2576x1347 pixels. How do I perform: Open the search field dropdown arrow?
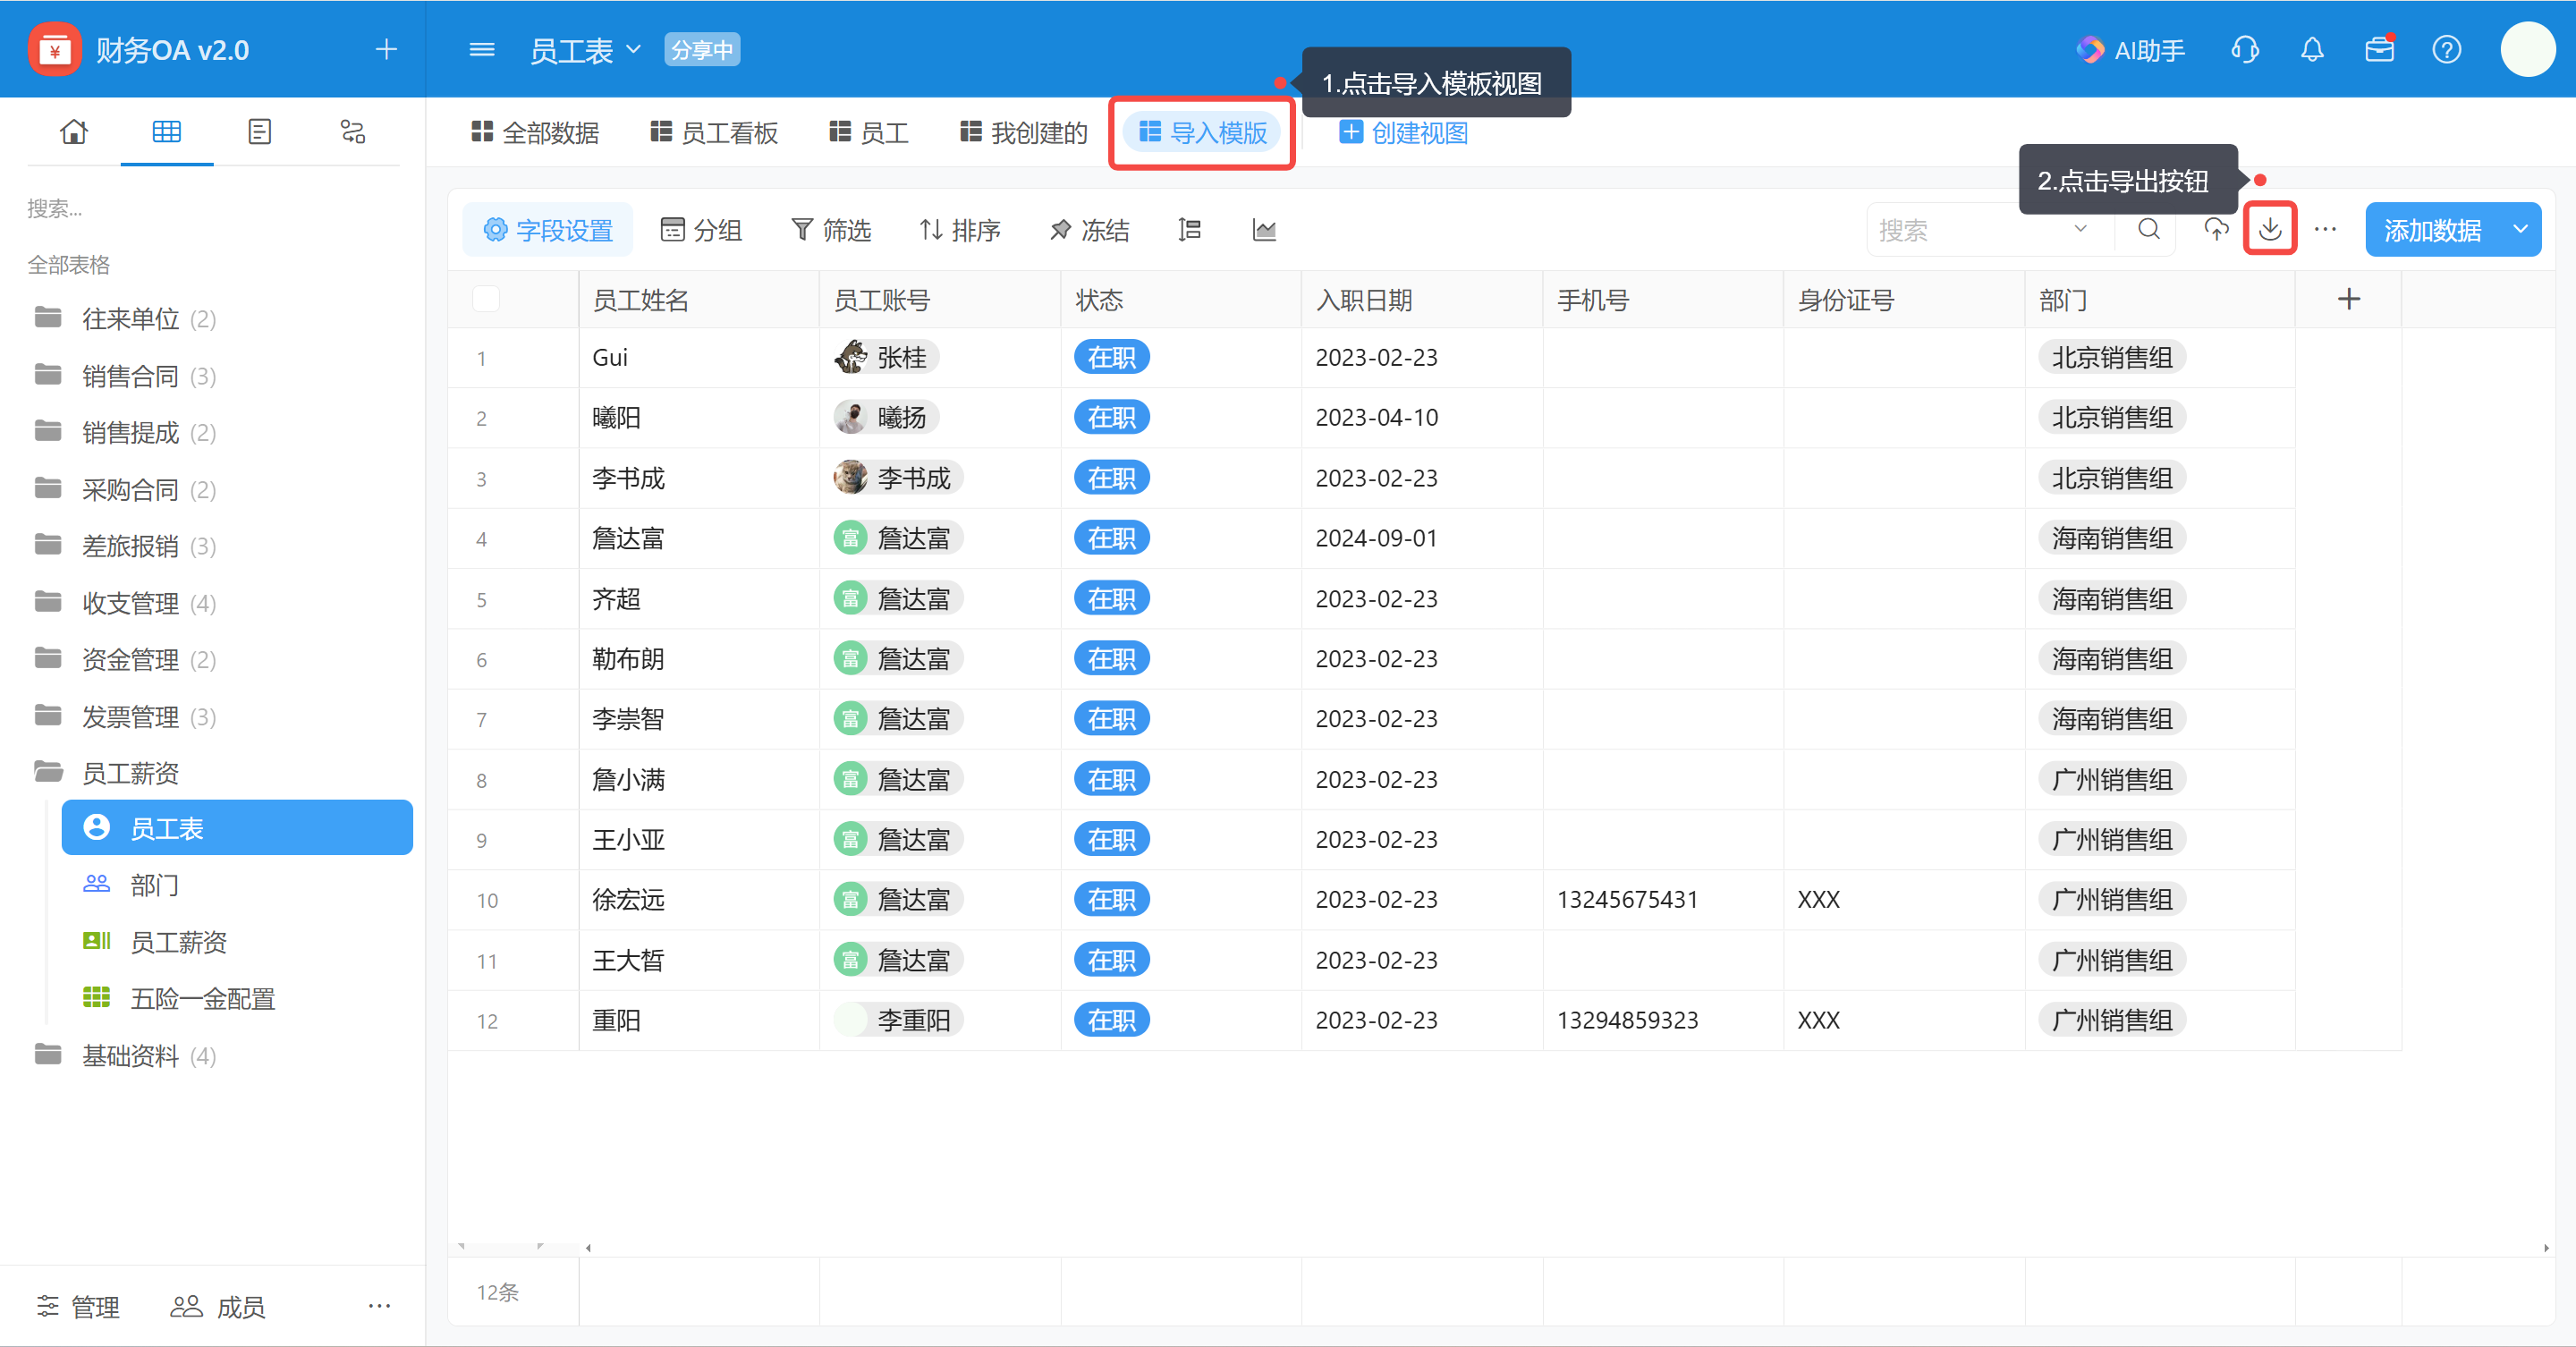pyautogui.click(x=2080, y=229)
